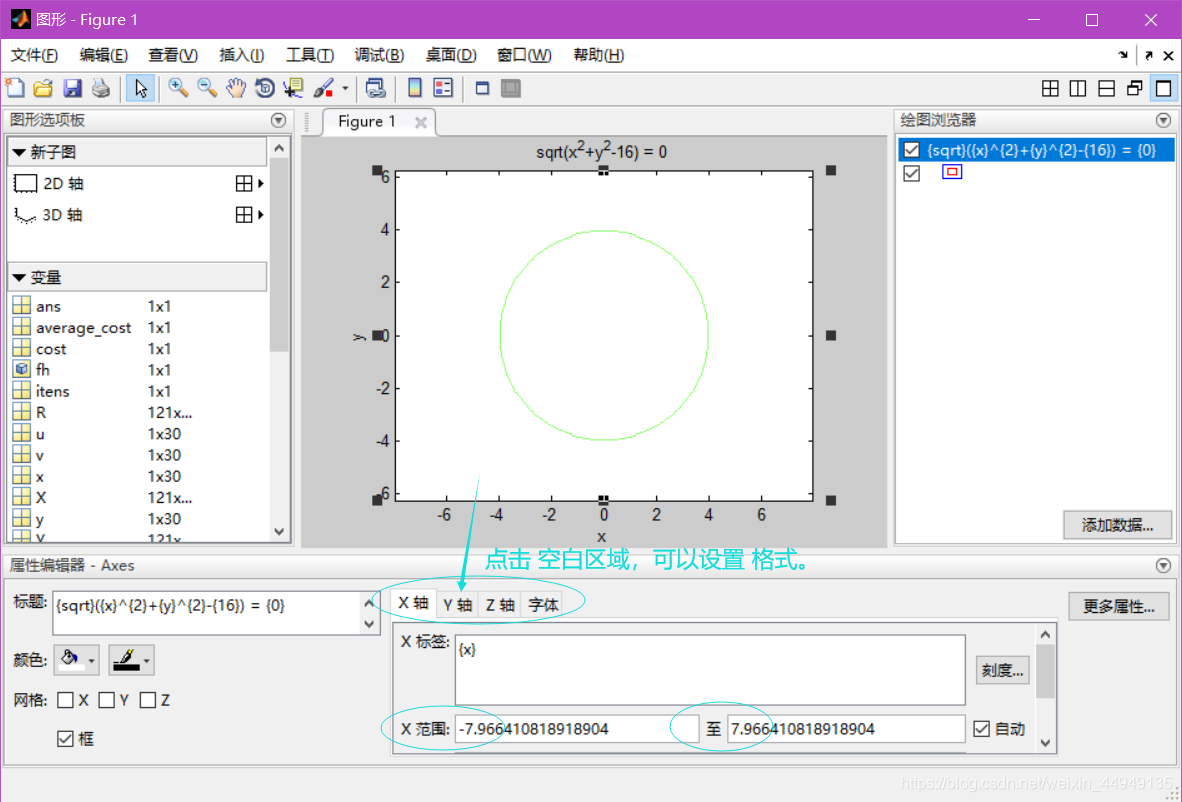Open the 插入(I) menu

click(241, 55)
